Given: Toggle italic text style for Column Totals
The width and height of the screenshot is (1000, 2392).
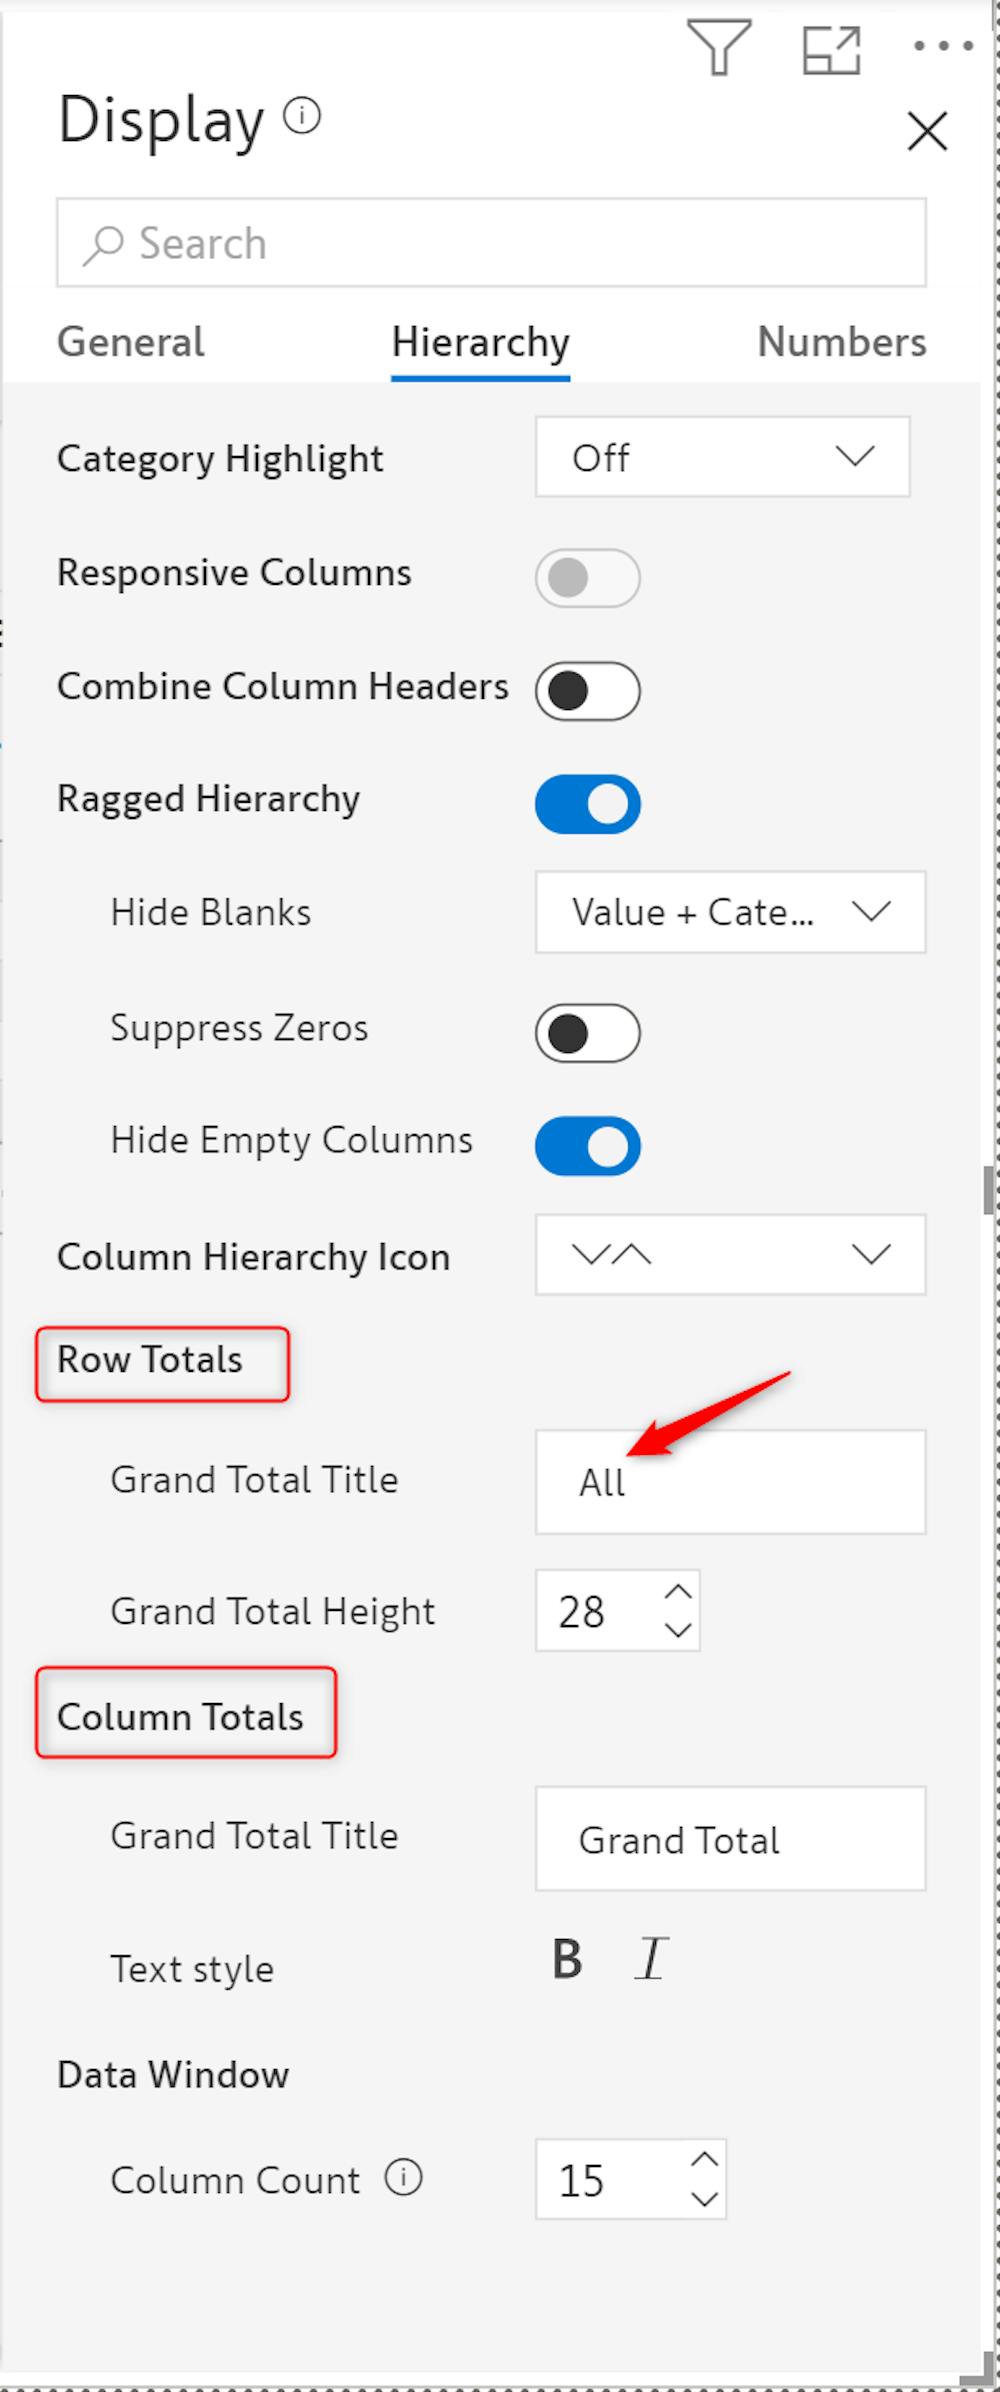Looking at the screenshot, I should pos(651,1959).
